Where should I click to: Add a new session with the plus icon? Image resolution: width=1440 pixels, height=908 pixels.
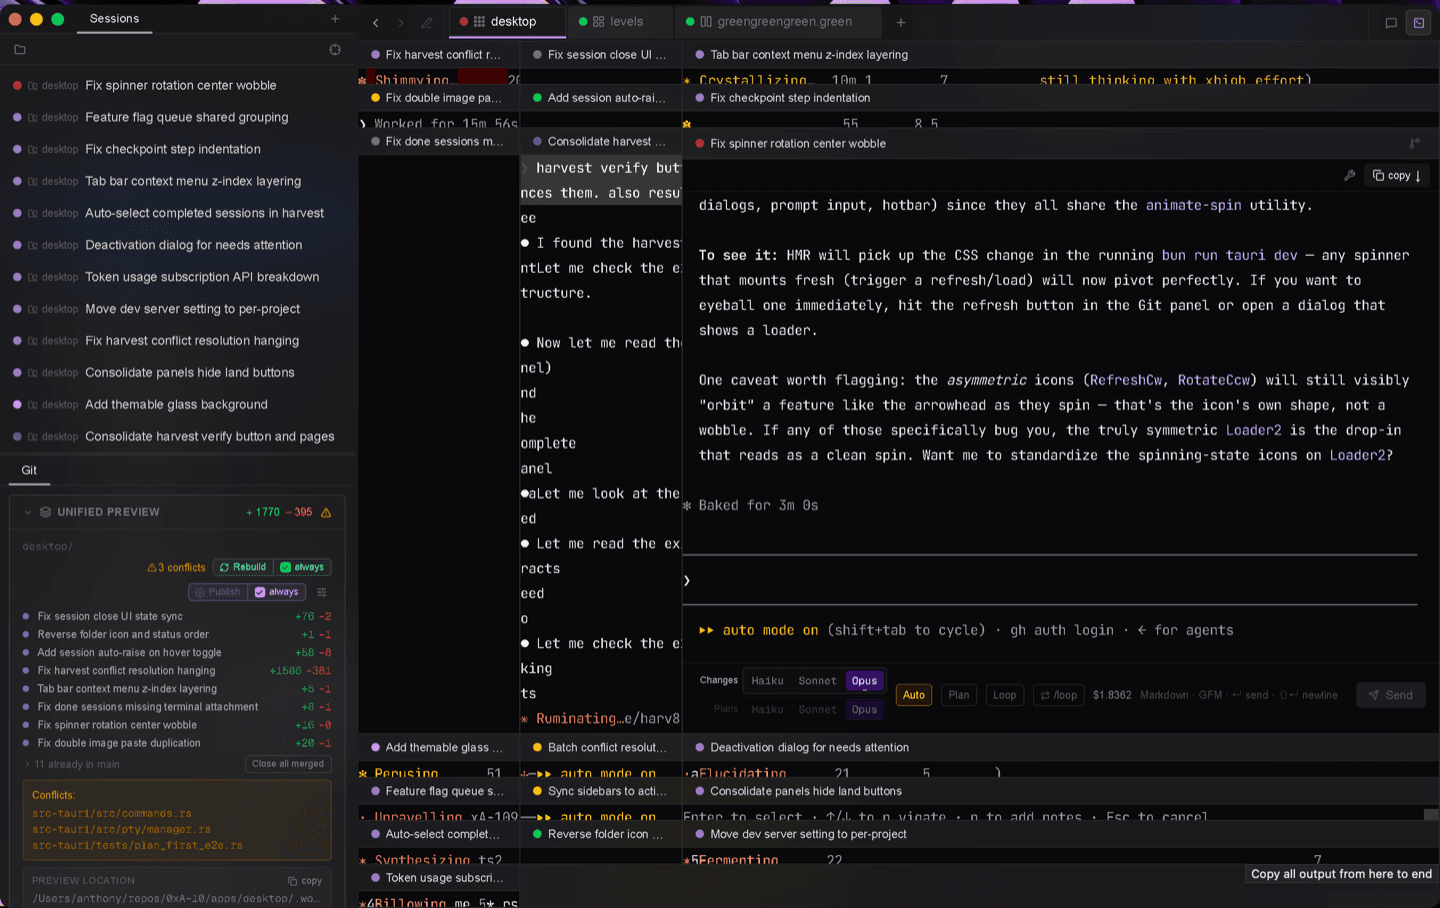click(335, 19)
